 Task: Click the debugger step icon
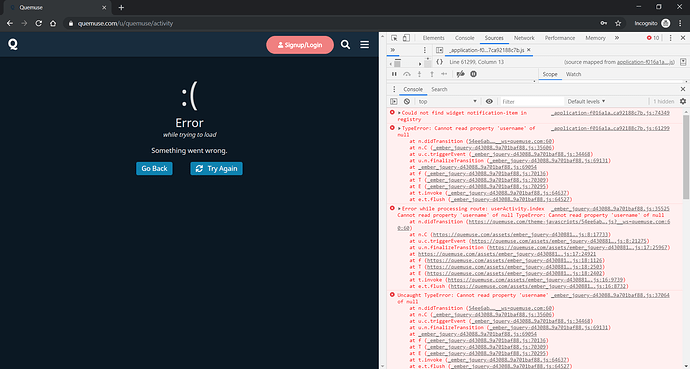coord(444,74)
